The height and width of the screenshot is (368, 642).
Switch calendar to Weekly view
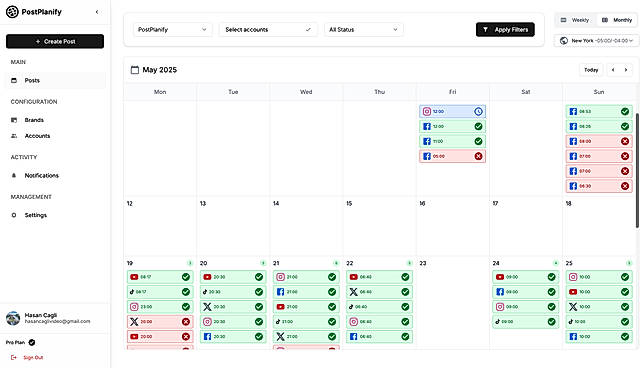point(575,20)
